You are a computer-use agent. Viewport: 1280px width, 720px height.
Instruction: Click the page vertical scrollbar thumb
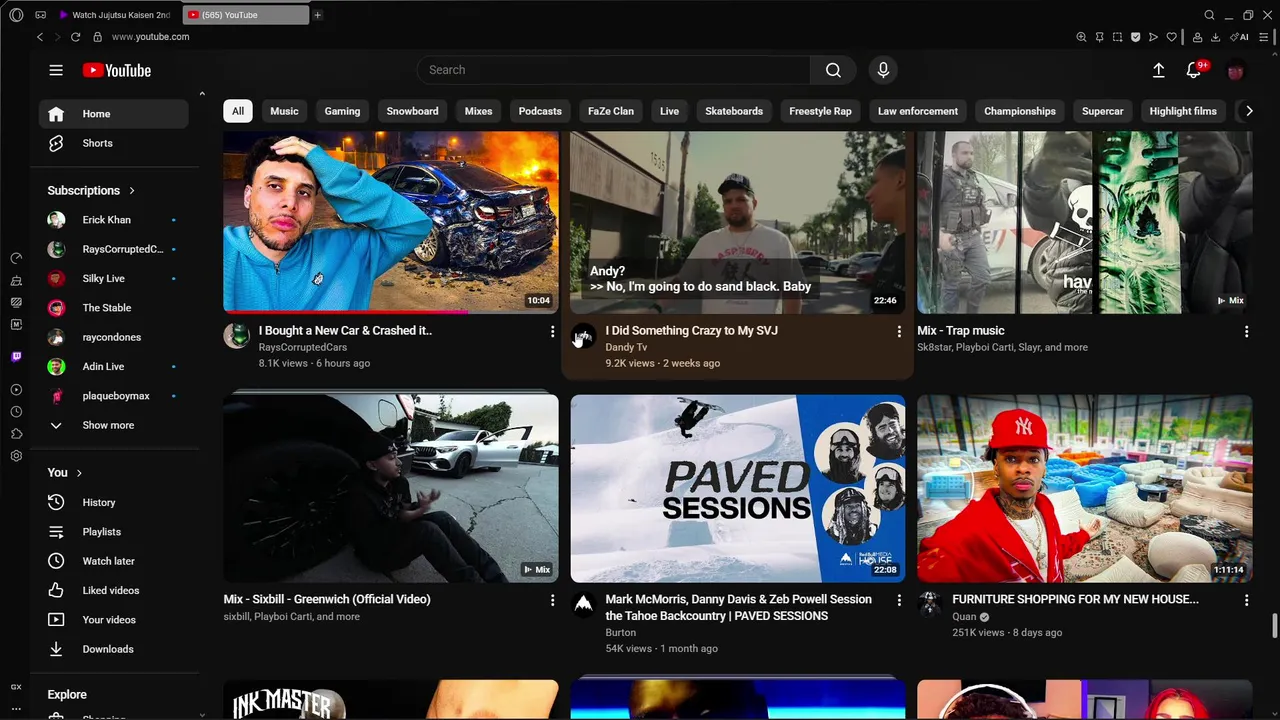click(x=1275, y=626)
